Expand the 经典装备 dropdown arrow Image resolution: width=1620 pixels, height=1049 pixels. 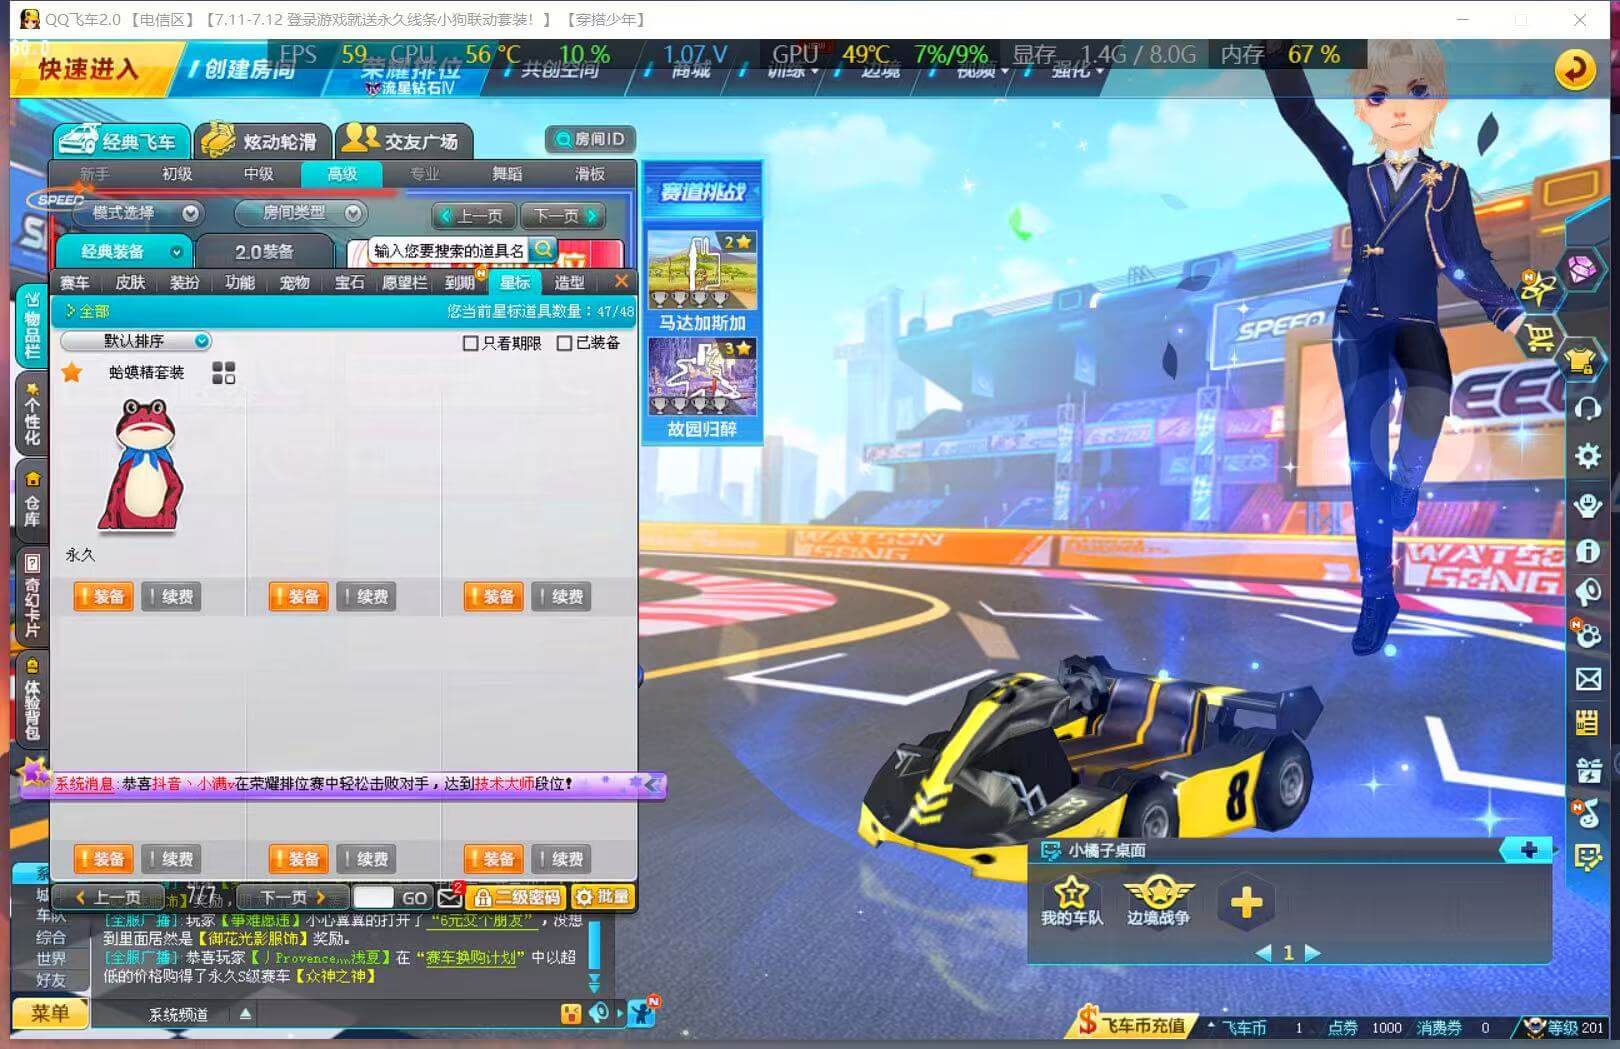pos(177,252)
